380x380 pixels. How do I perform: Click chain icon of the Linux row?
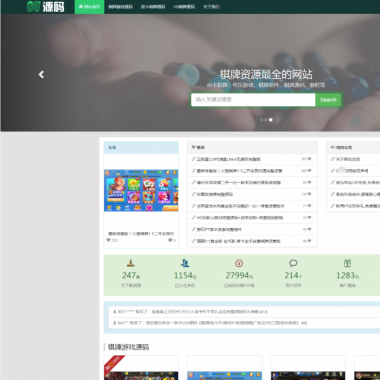[193, 159]
